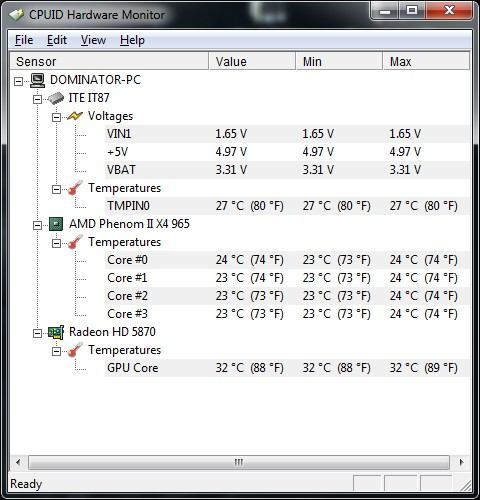Select the VBAT voltage row
The width and height of the screenshot is (480, 500).
click(287, 170)
